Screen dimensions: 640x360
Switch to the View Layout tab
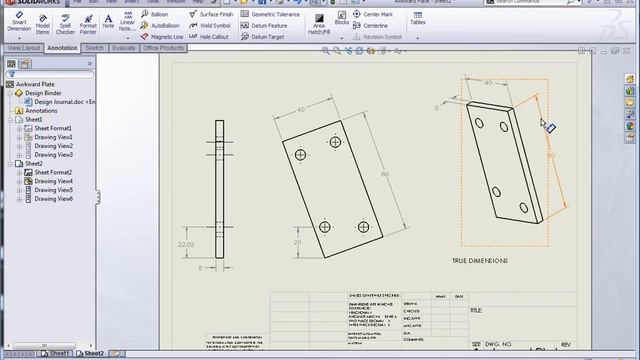24,48
